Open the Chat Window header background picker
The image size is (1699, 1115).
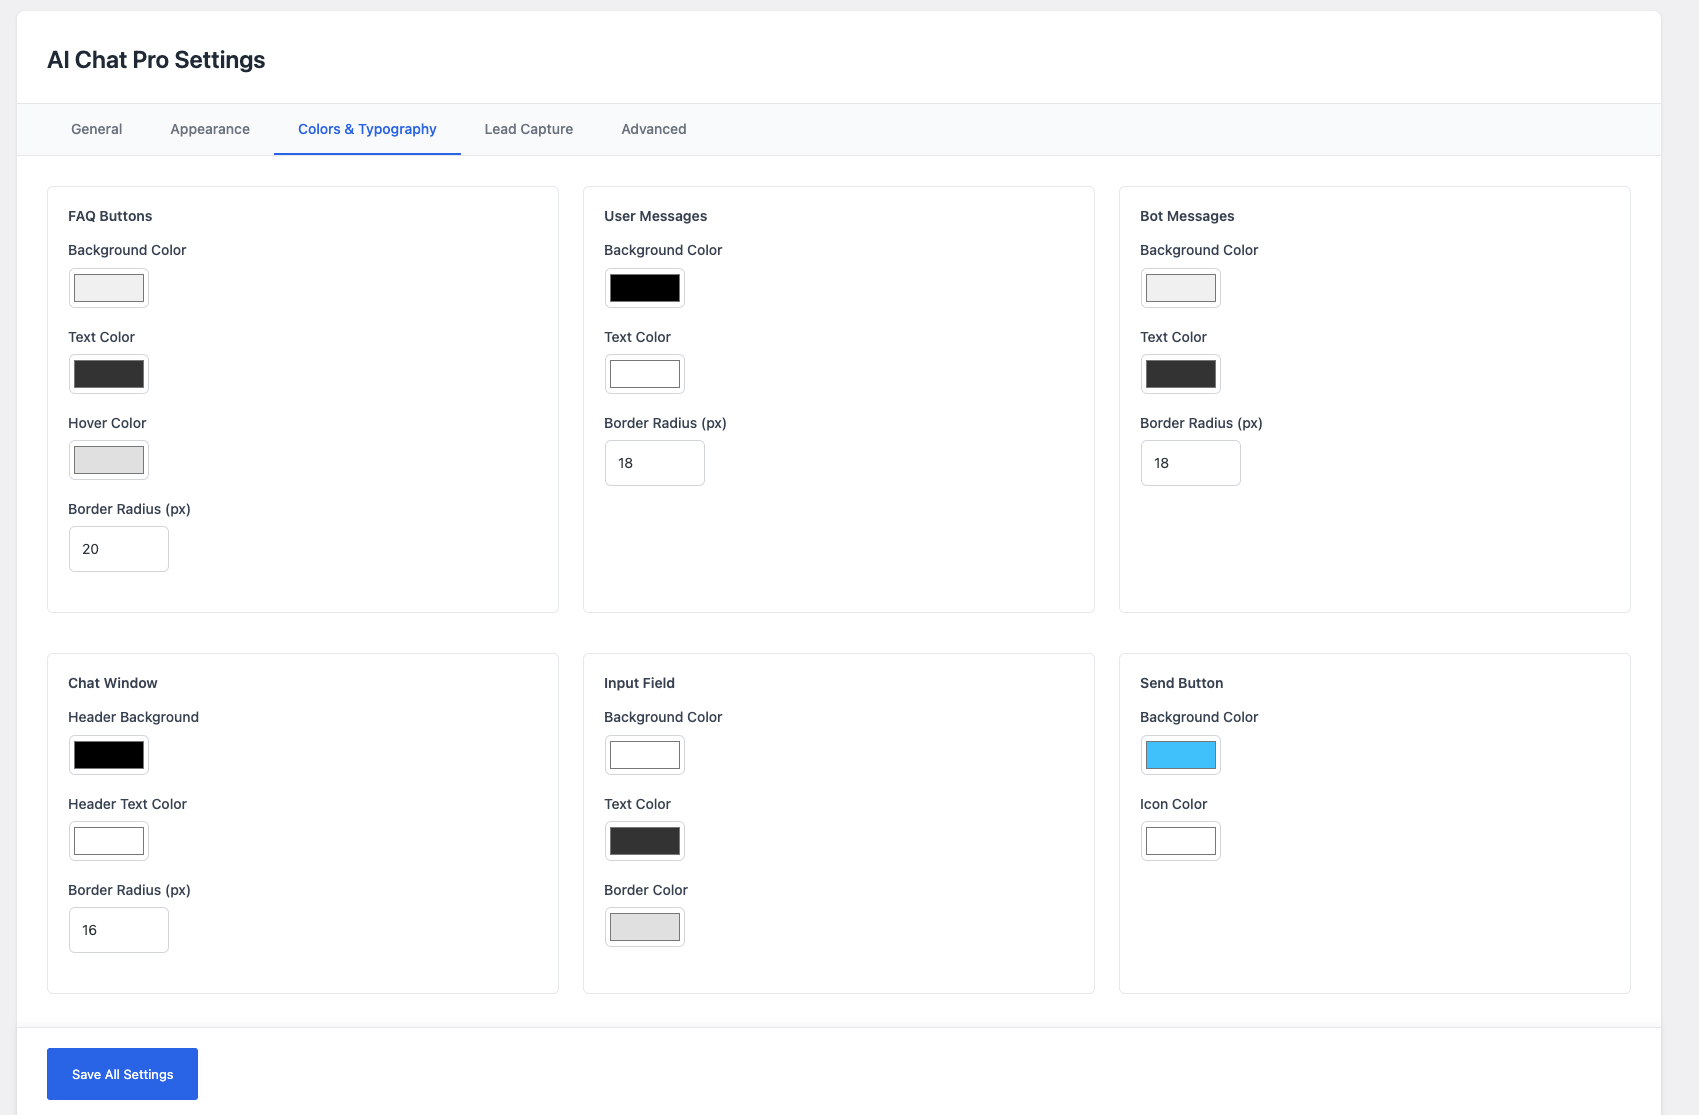[x=108, y=754]
